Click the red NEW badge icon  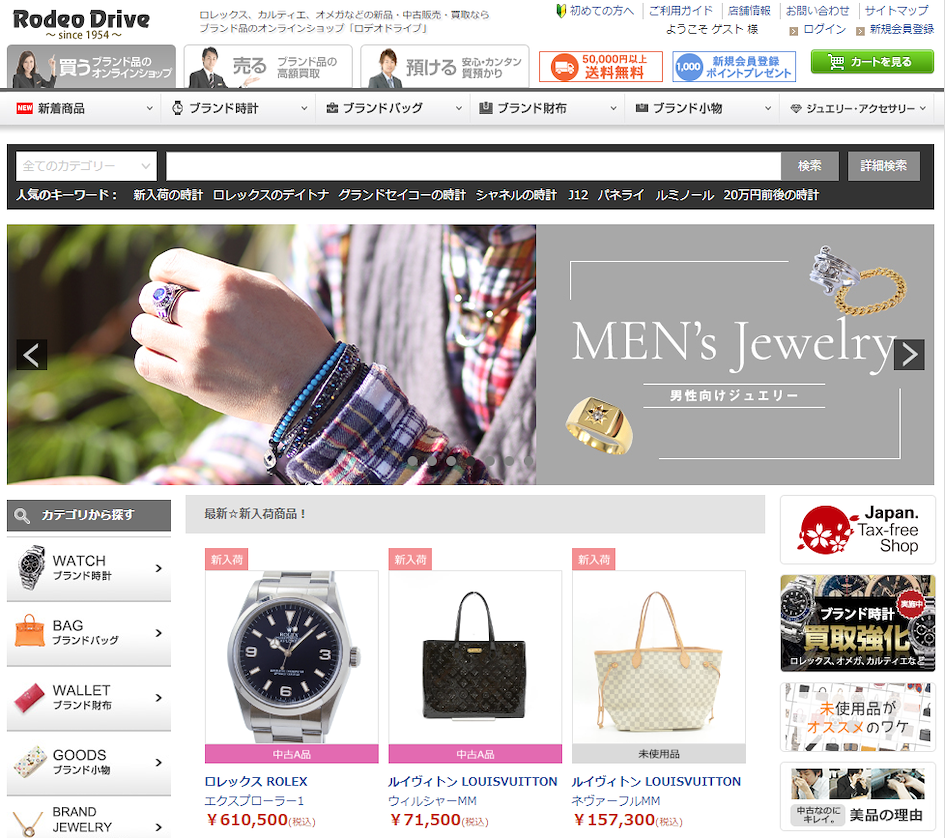(x=25, y=109)
